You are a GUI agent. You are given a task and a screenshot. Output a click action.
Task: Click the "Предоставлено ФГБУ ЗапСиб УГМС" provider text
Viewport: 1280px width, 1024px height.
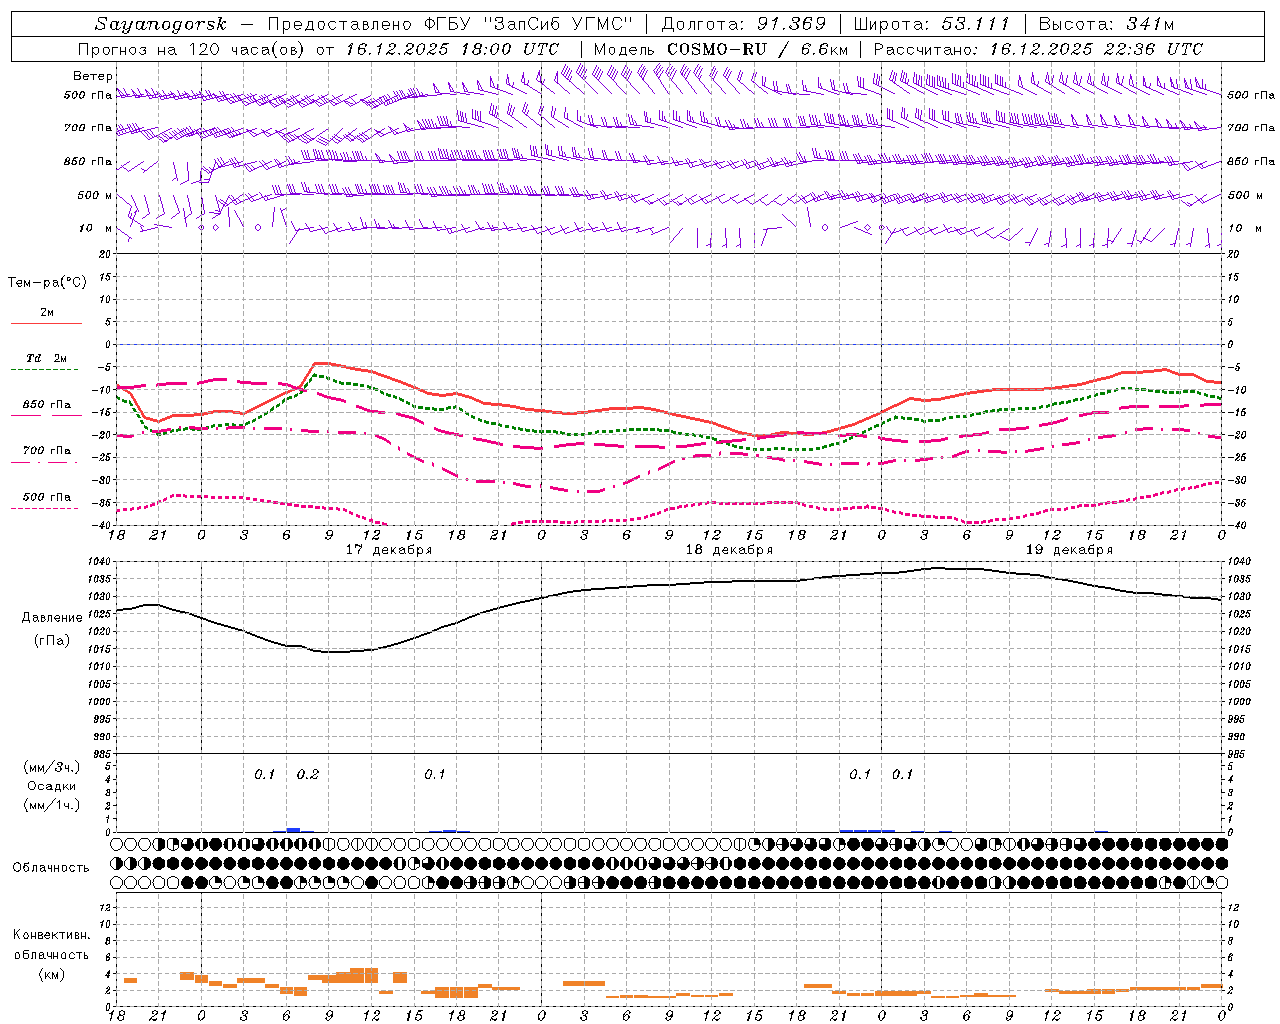click(x=452, y=24)
